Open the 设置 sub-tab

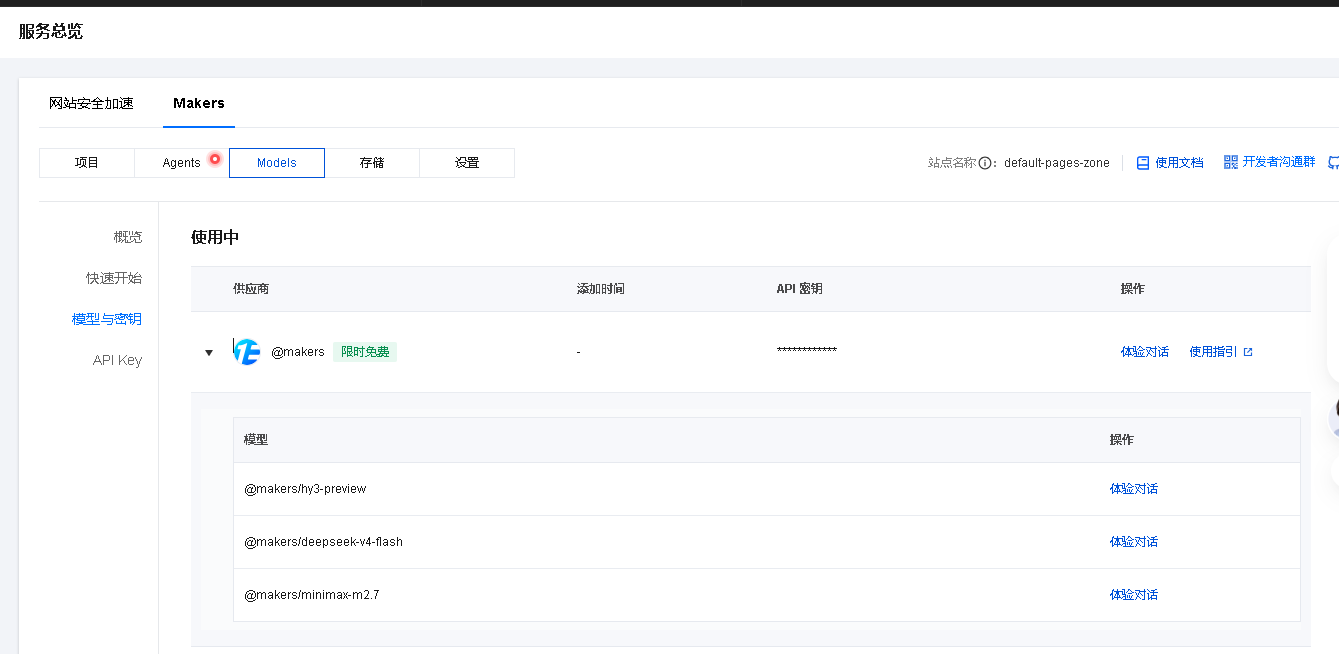pos(467,163)
